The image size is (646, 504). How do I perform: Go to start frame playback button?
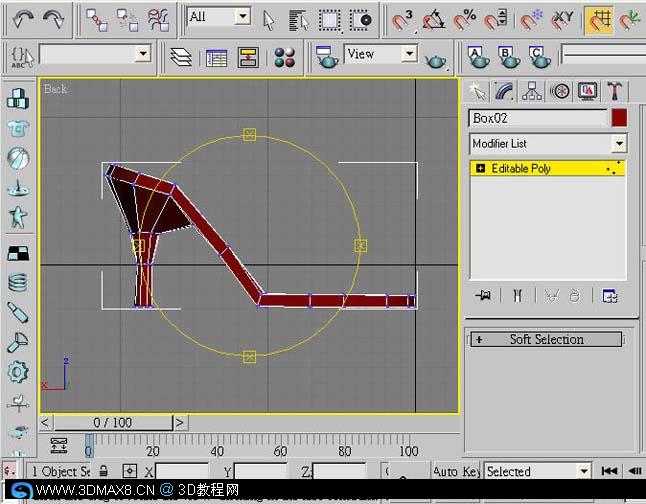tap(609, 471)
